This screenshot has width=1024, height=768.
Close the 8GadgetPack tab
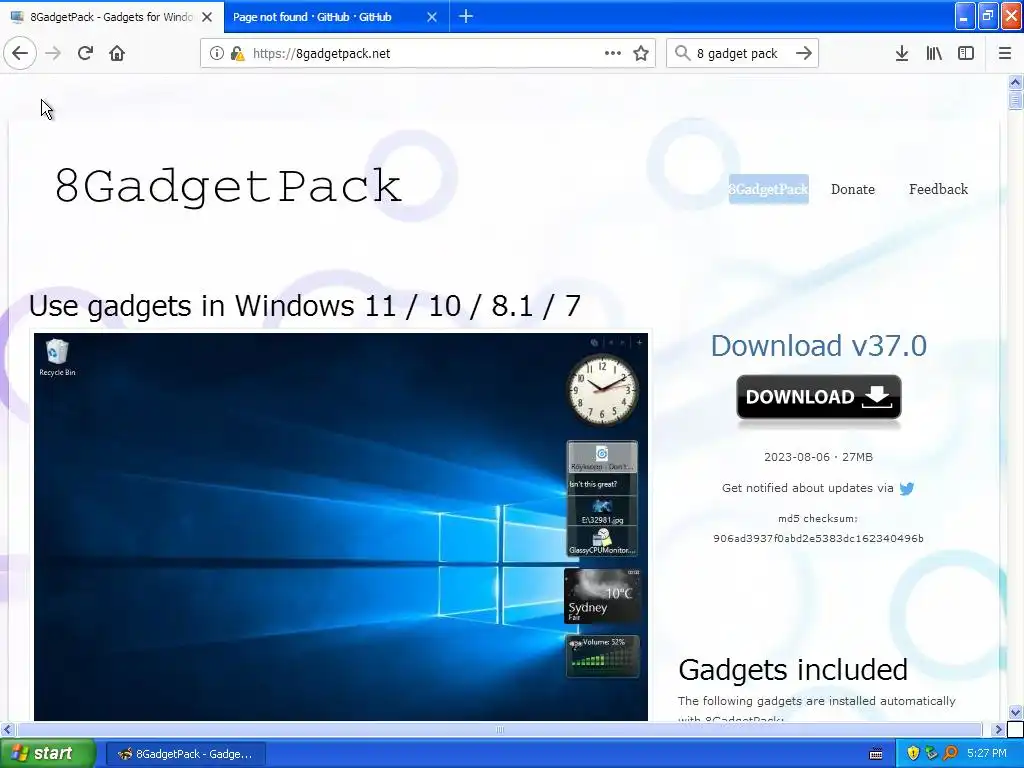207,17
